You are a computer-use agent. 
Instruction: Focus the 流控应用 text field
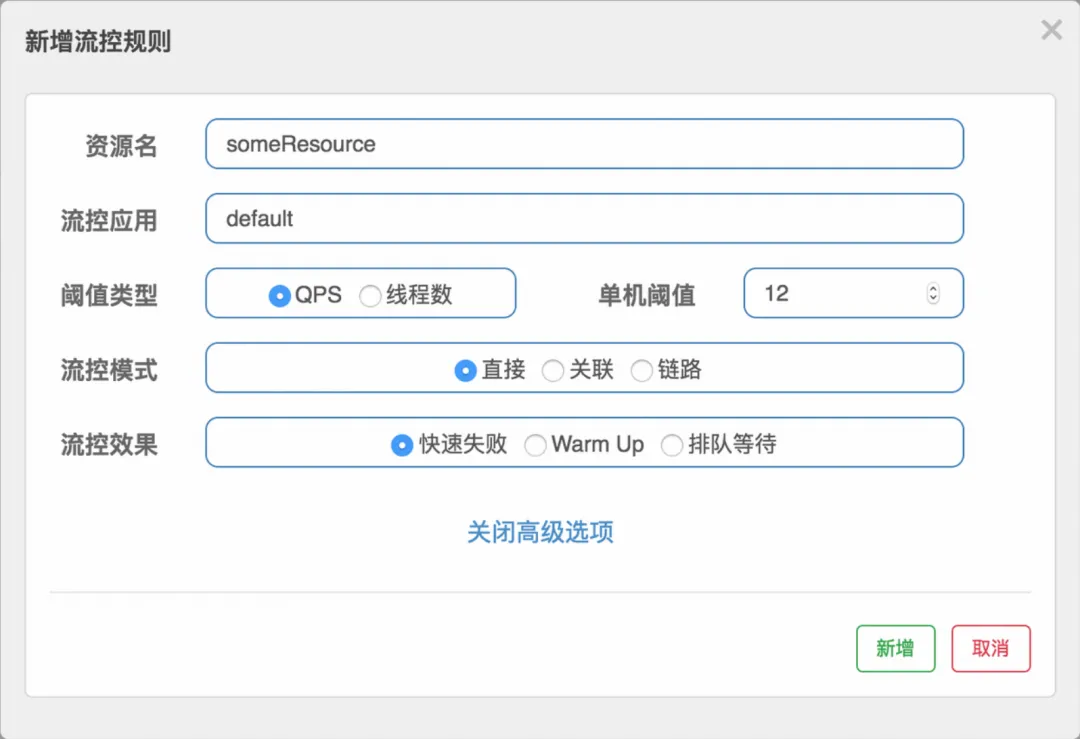click(x=584, y=219)
